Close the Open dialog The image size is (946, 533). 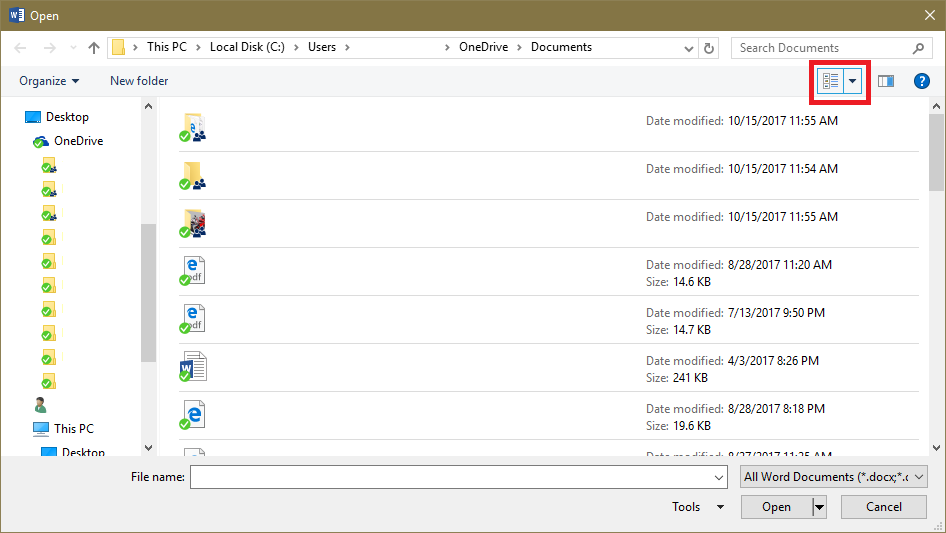930,15
